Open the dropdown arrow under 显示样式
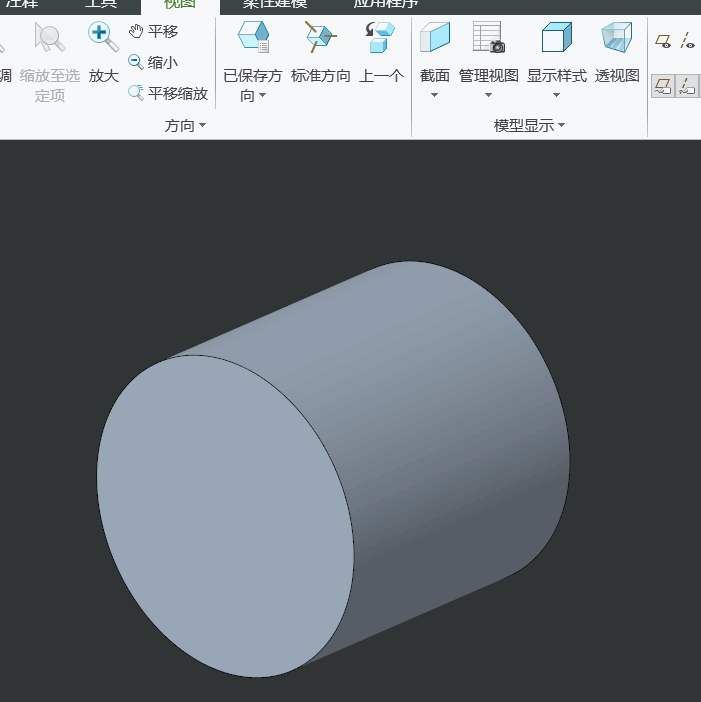The height and width of the screenshot is (702, 701). point(556,95)
